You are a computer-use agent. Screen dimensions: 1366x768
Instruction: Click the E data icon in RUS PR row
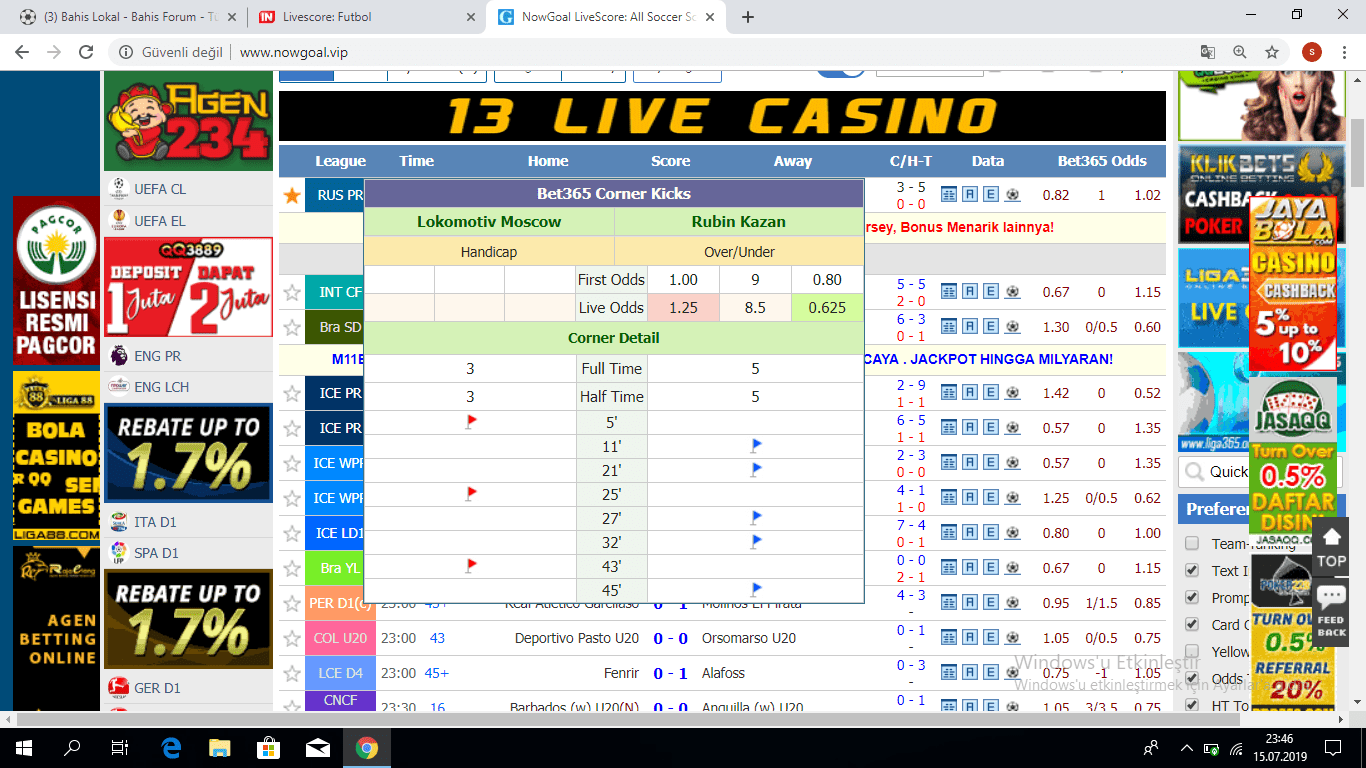tap(991, 195)
